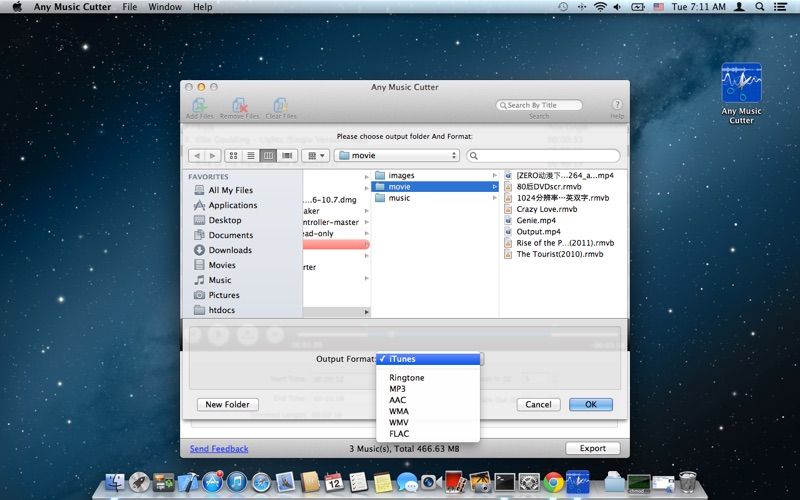Click the file dialog search field
Viewport: 800px width, 500px height.
click(x=543, y=156)
